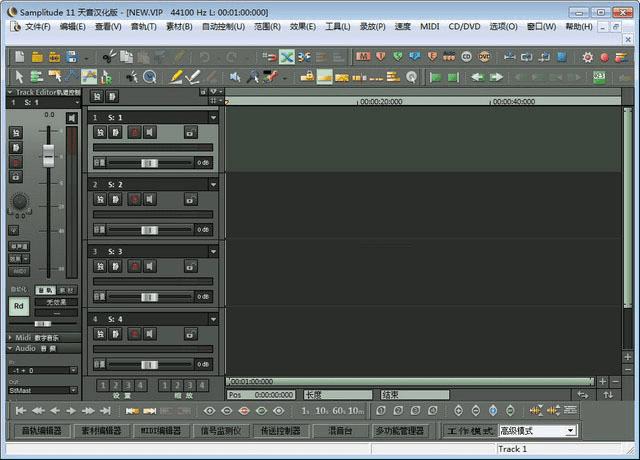This screenshot has width=640, height=460.
Task: Open the StMast output dropdown
Action: click(73, 390)
